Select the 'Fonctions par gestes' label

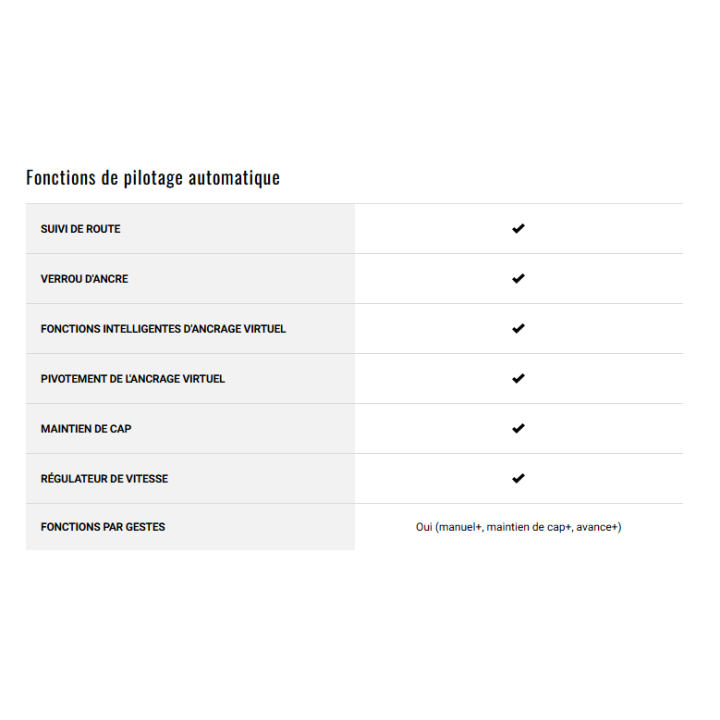tap(103, 527)
